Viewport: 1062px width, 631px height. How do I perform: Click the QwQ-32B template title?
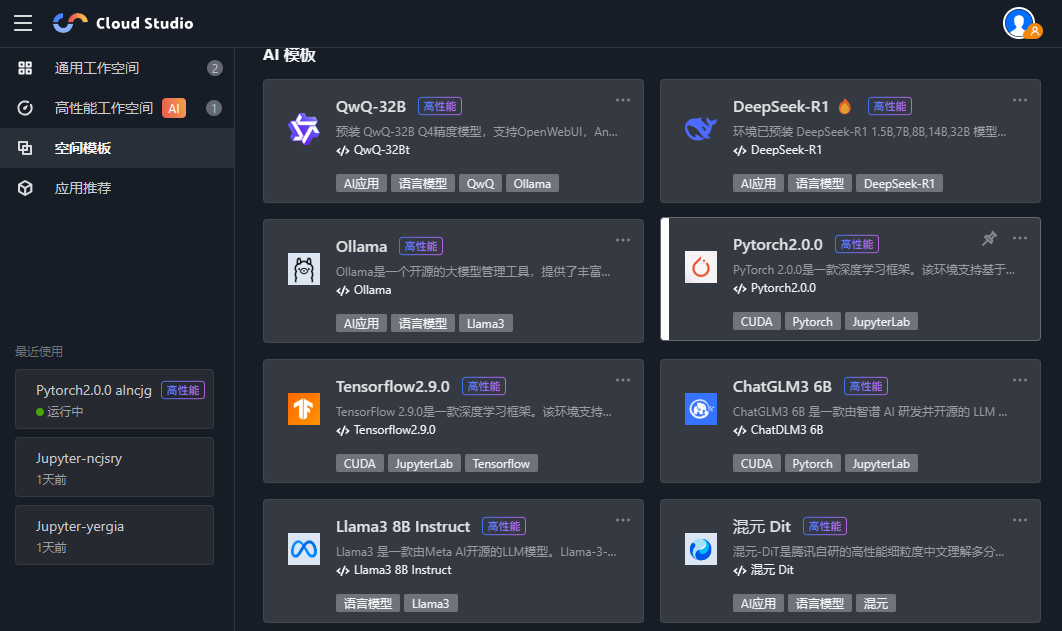click(x=370, y=106)
